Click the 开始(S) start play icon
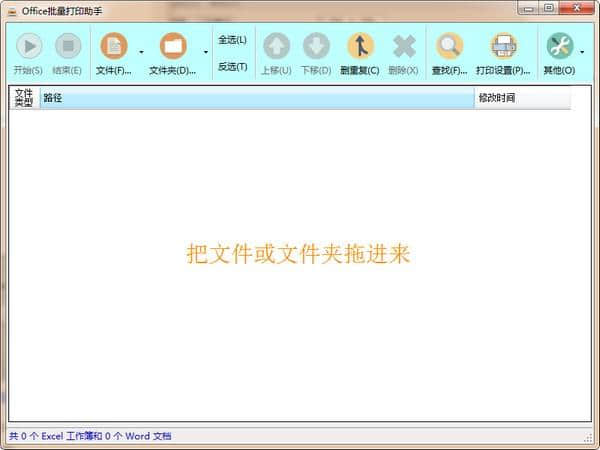600x450 pixels. tap(29, 46)
